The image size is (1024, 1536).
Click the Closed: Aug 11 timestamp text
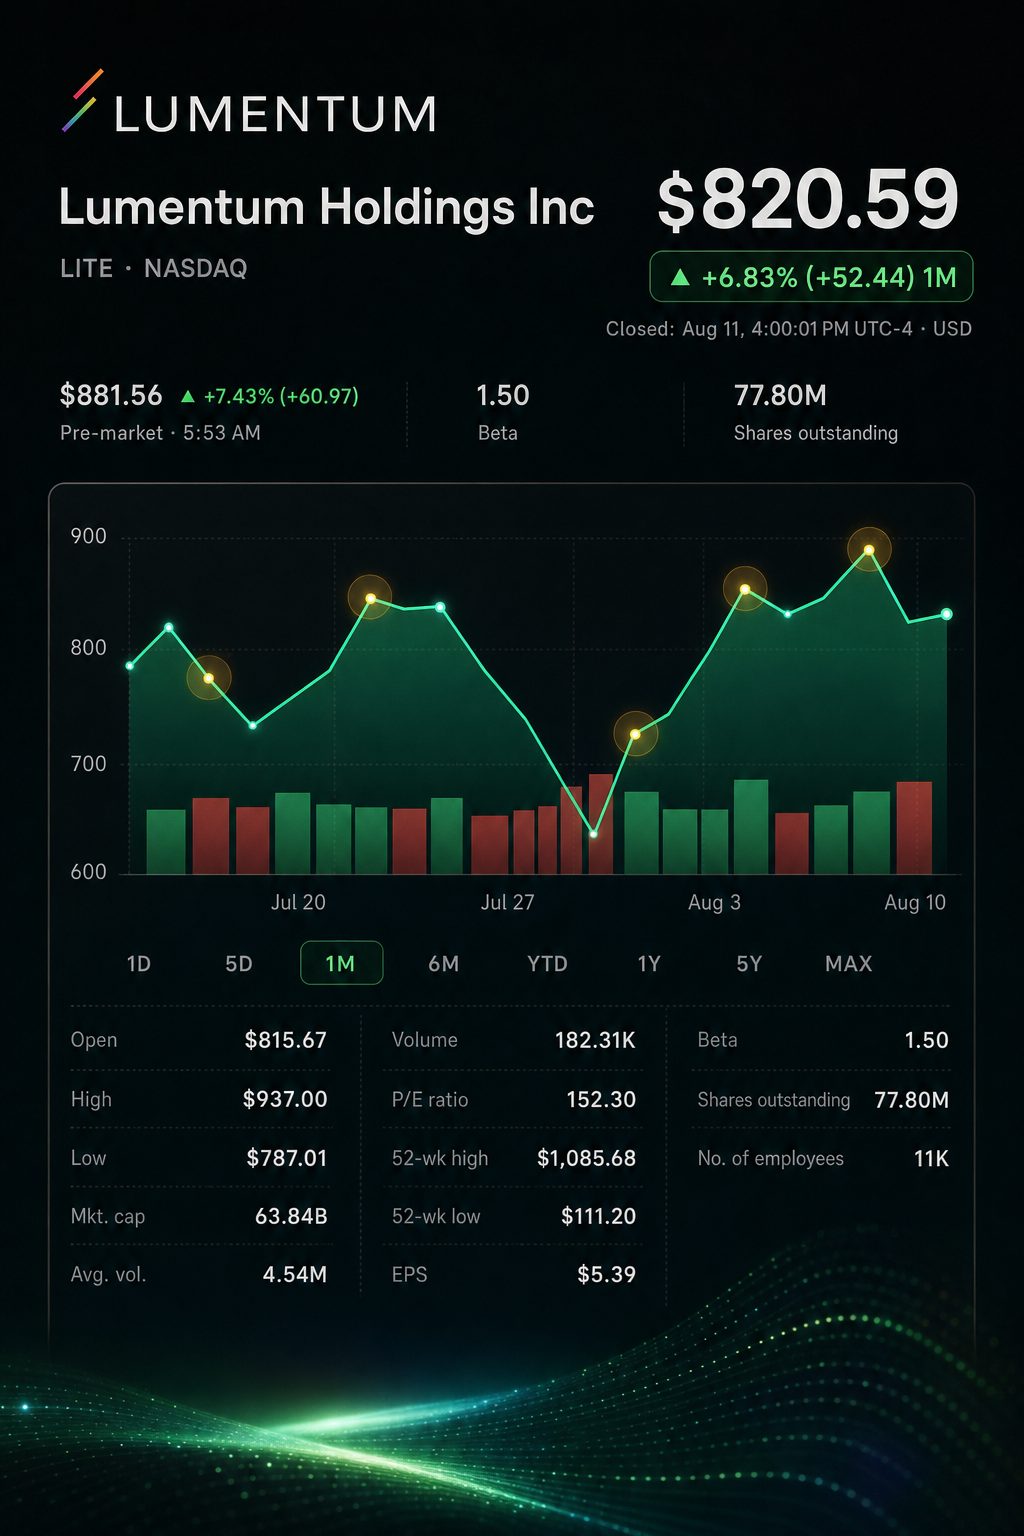[x=789, y=329]
